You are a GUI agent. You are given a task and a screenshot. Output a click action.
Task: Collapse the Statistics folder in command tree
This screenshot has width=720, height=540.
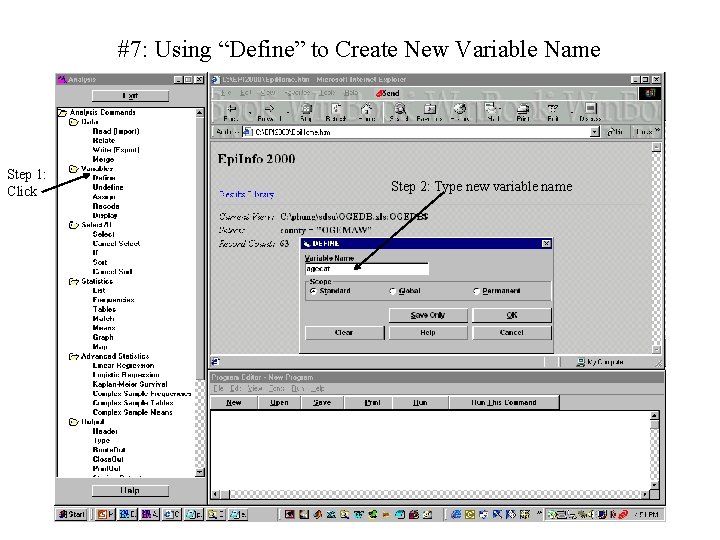(x=73, y=281)
